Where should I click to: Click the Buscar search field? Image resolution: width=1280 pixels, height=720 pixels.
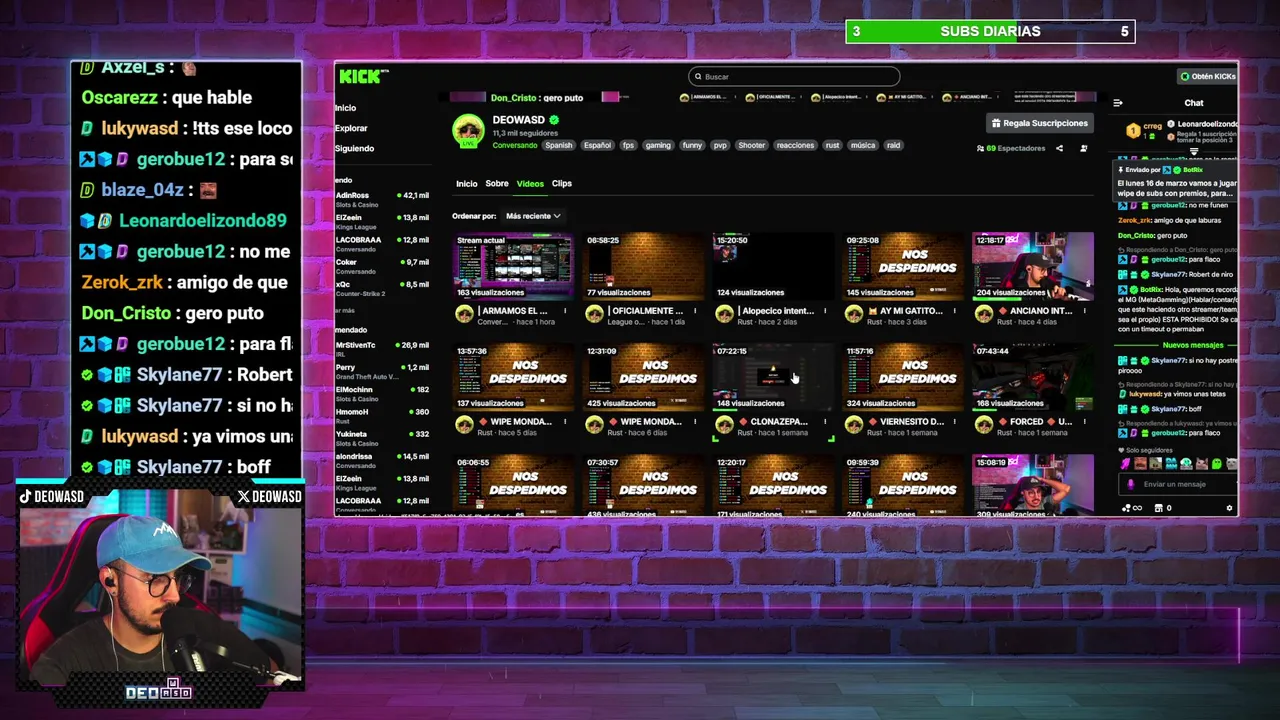[x=794, y=77]
